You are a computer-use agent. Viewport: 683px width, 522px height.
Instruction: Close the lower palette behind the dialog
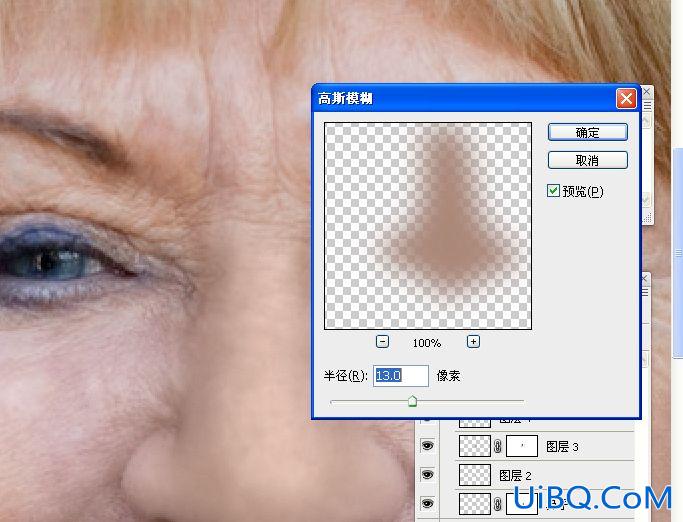pos(645,278)
